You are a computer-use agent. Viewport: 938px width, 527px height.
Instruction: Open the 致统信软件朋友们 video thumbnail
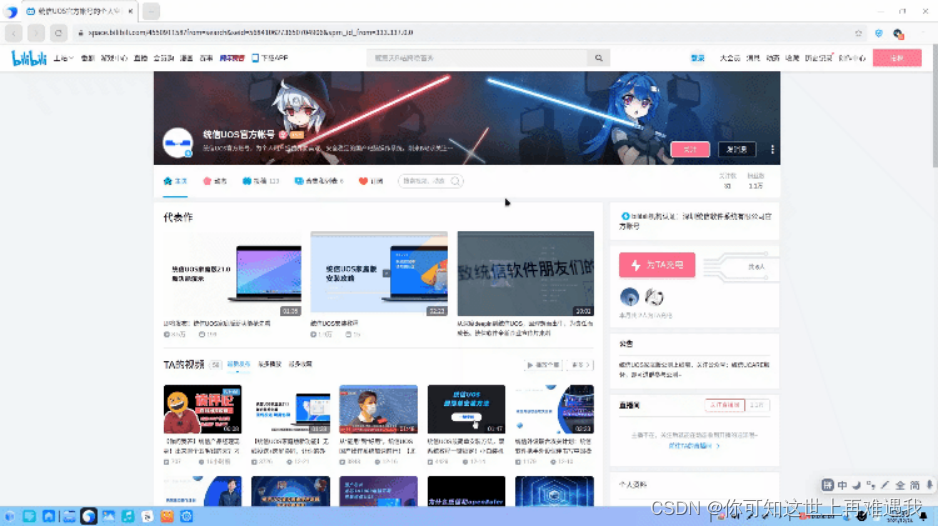[525, 274]
